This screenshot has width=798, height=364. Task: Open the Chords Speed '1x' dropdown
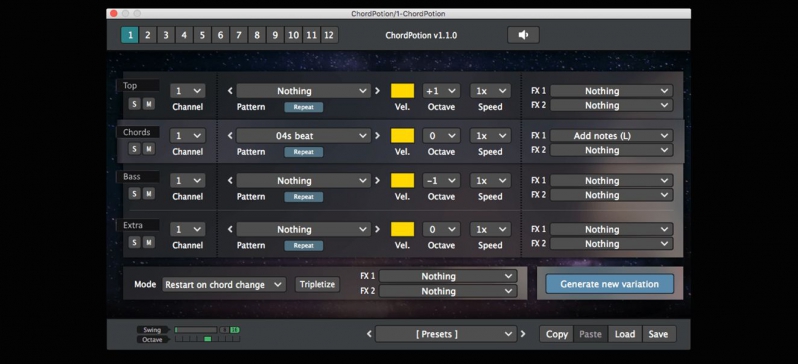tap(490, 135)
